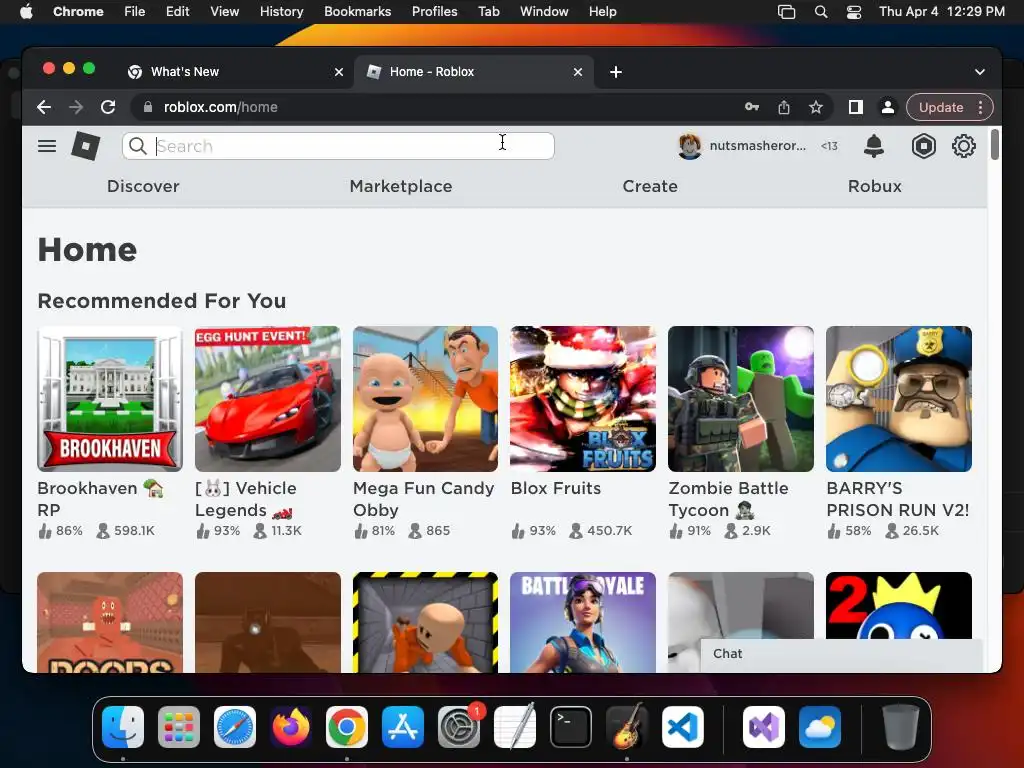Click the search magnifier icon in Roblox
Screen dimensions: 1024x768
click(137, 146)
